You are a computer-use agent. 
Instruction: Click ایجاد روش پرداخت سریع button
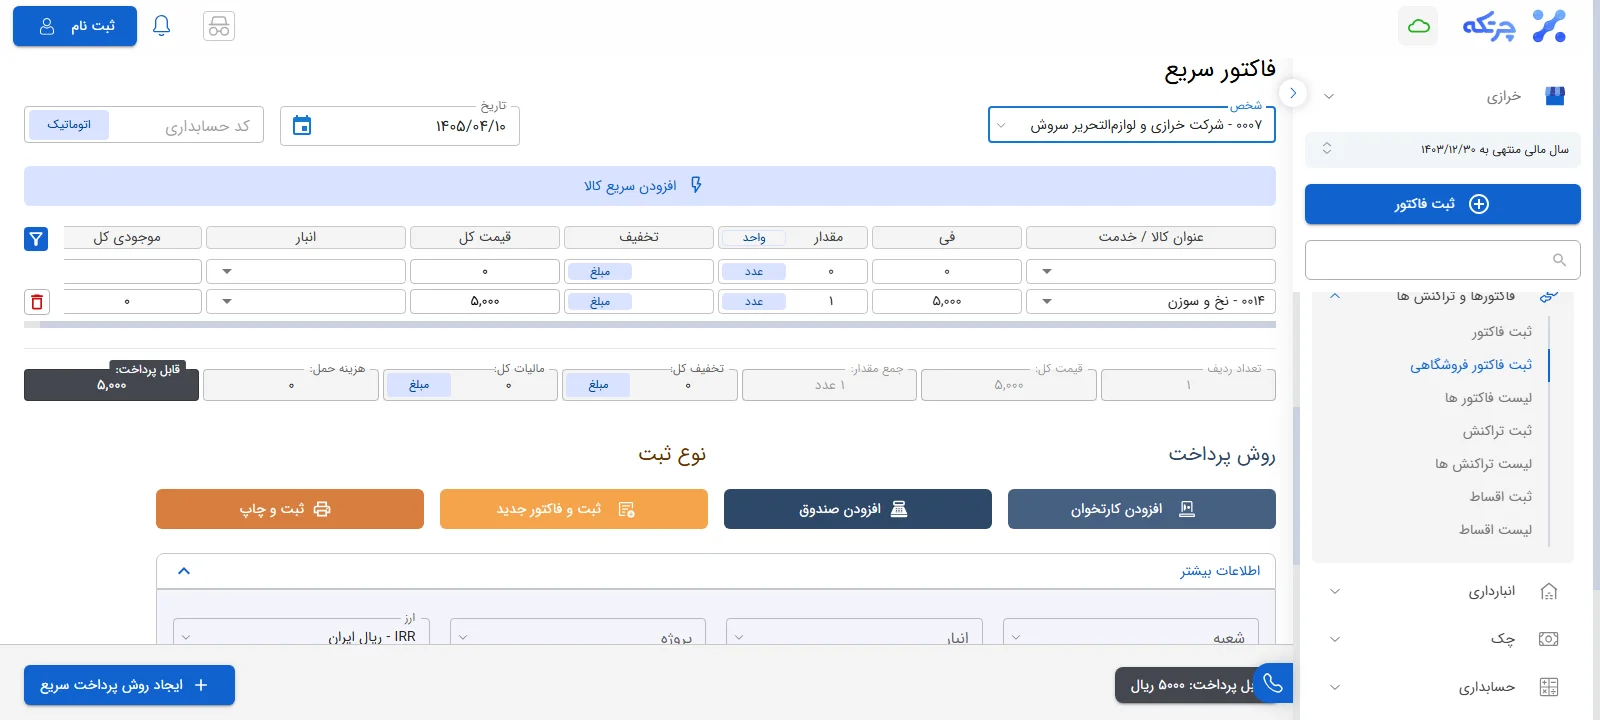coord(130,685)
